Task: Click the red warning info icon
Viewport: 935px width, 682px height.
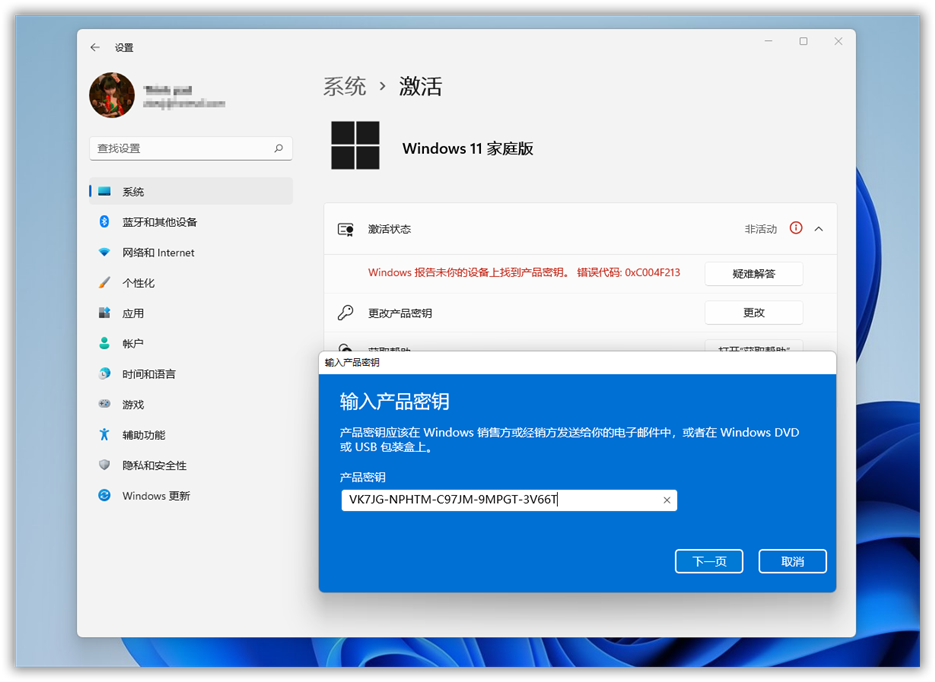Action: (796, 228)
